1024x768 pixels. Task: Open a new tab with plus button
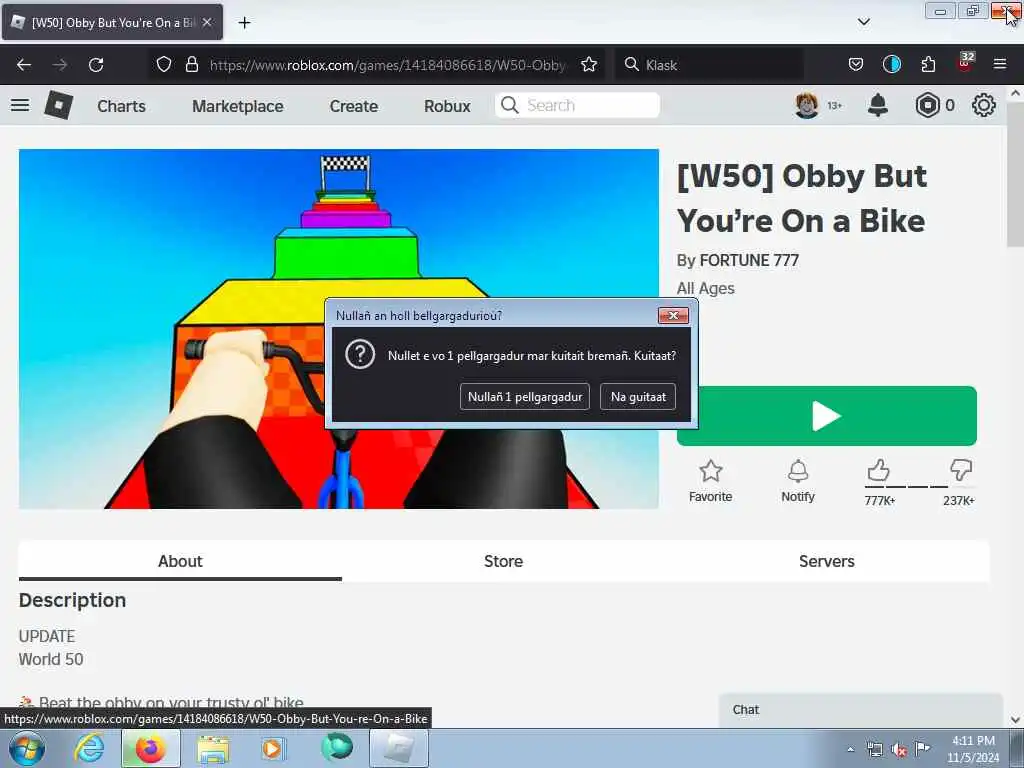pos(244,23)
